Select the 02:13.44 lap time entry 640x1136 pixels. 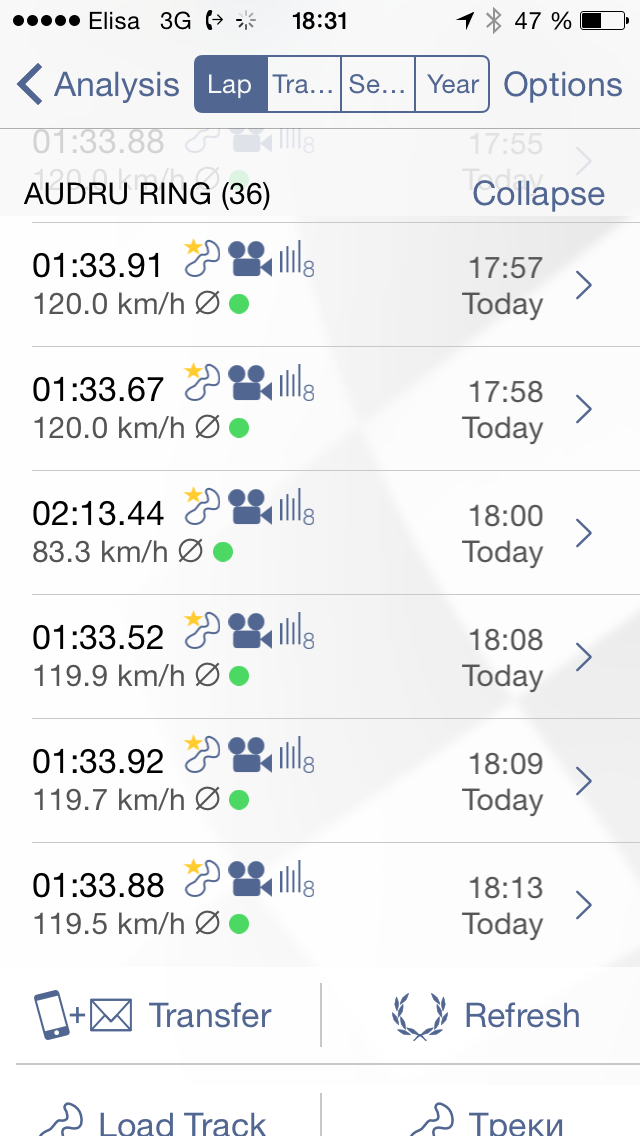click(98, 514)
